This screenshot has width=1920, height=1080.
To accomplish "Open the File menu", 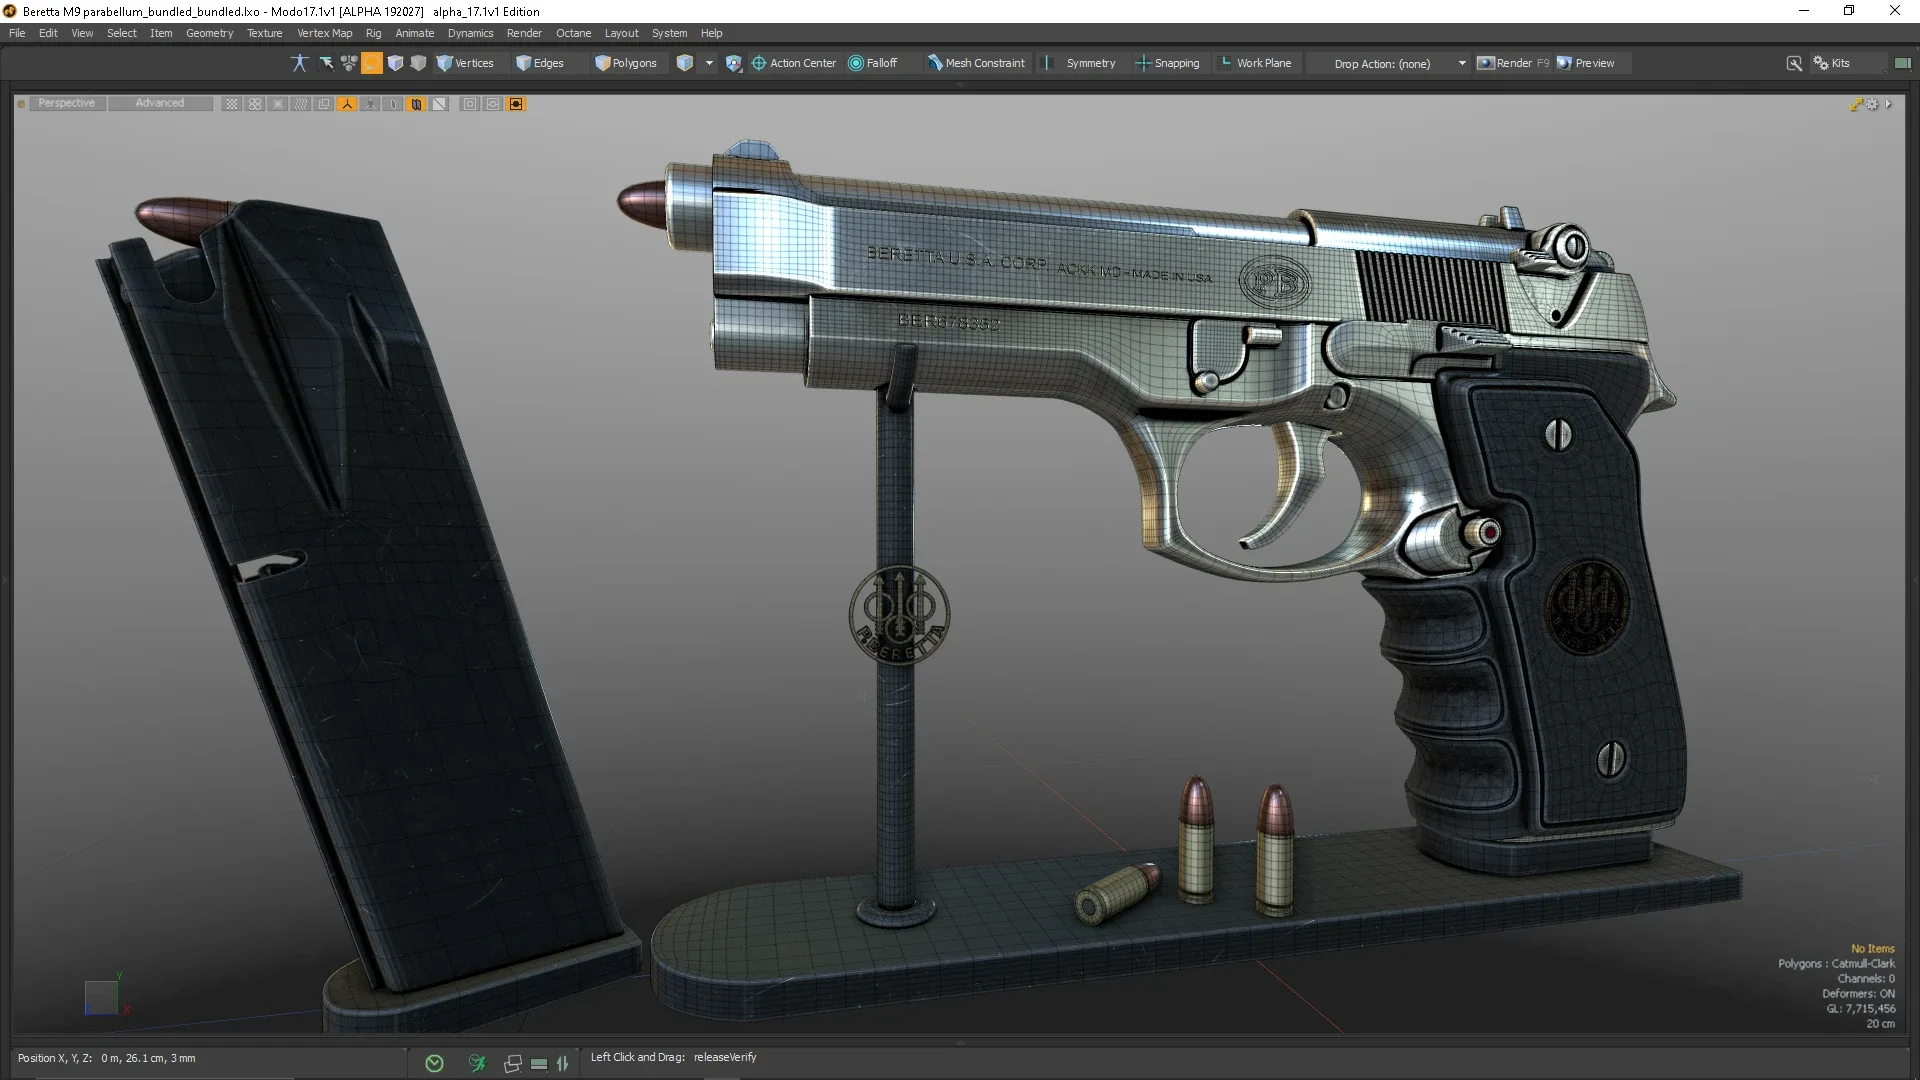I will click(17, 33).
